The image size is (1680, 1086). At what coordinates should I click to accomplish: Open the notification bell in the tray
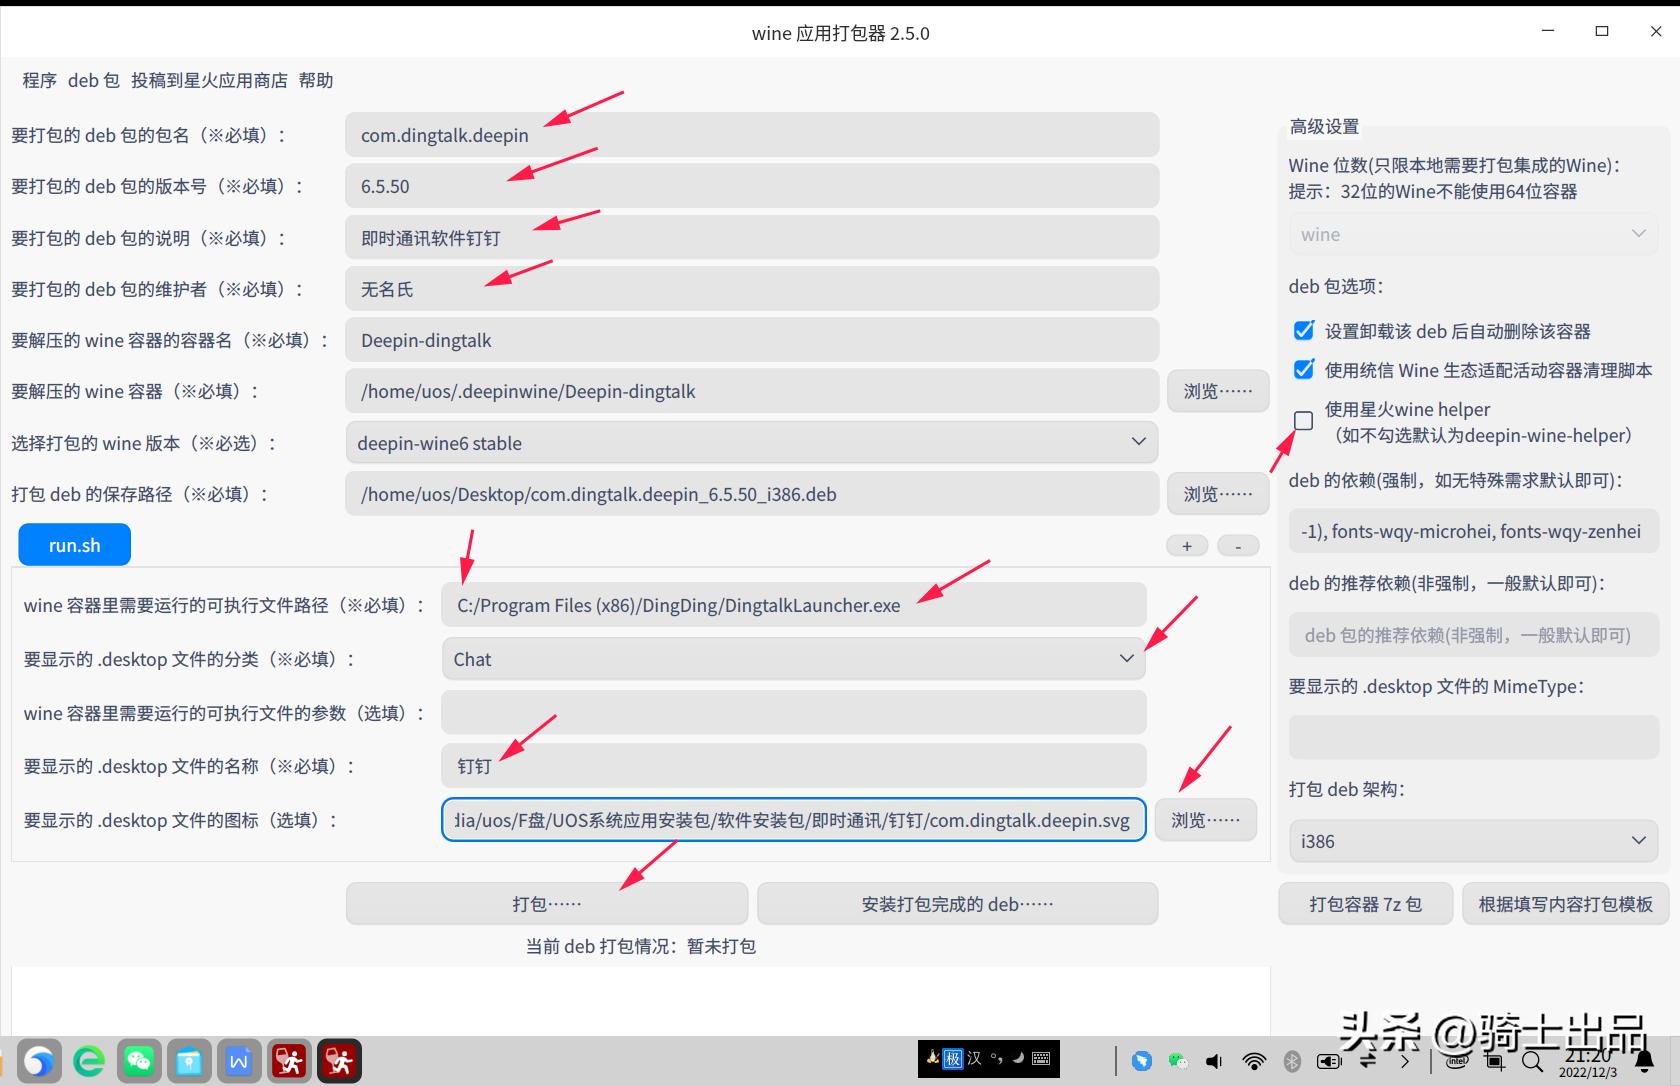1645,1061
